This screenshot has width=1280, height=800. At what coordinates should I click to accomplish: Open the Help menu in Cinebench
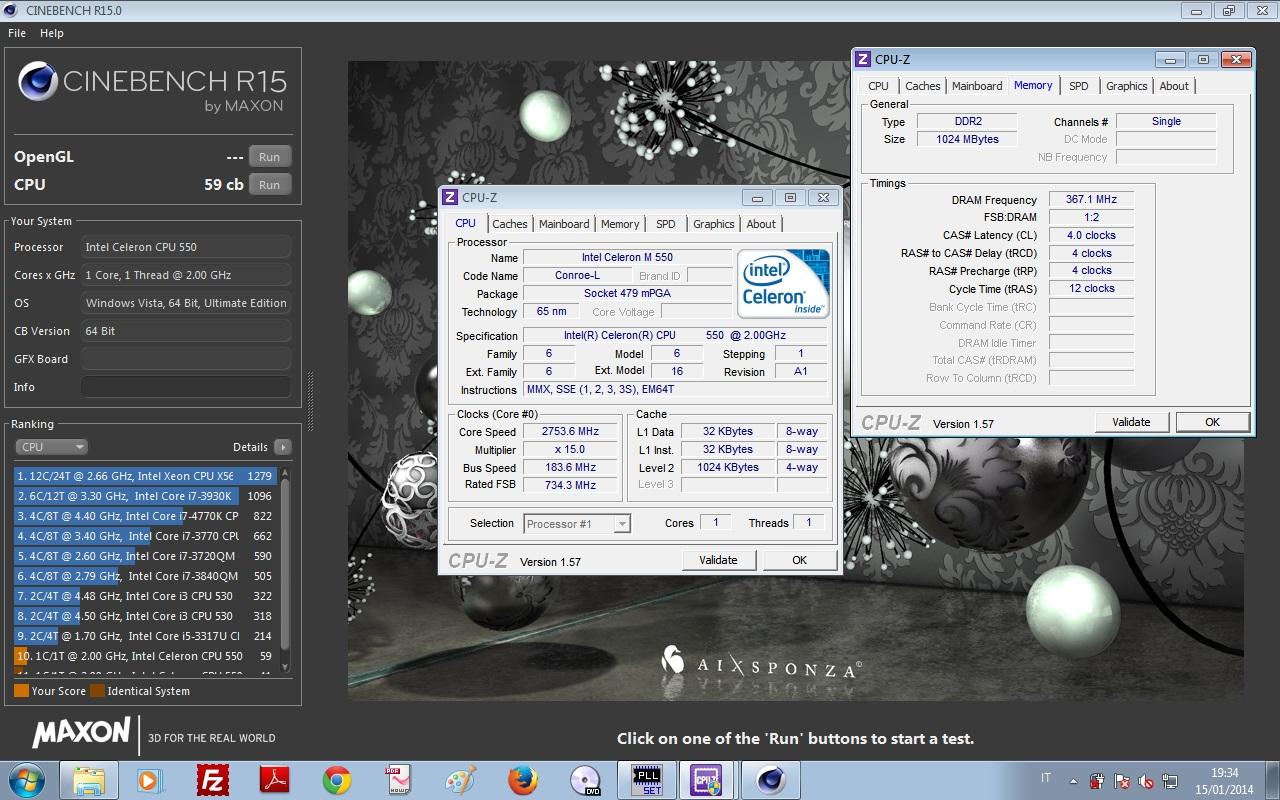(52, 33)
